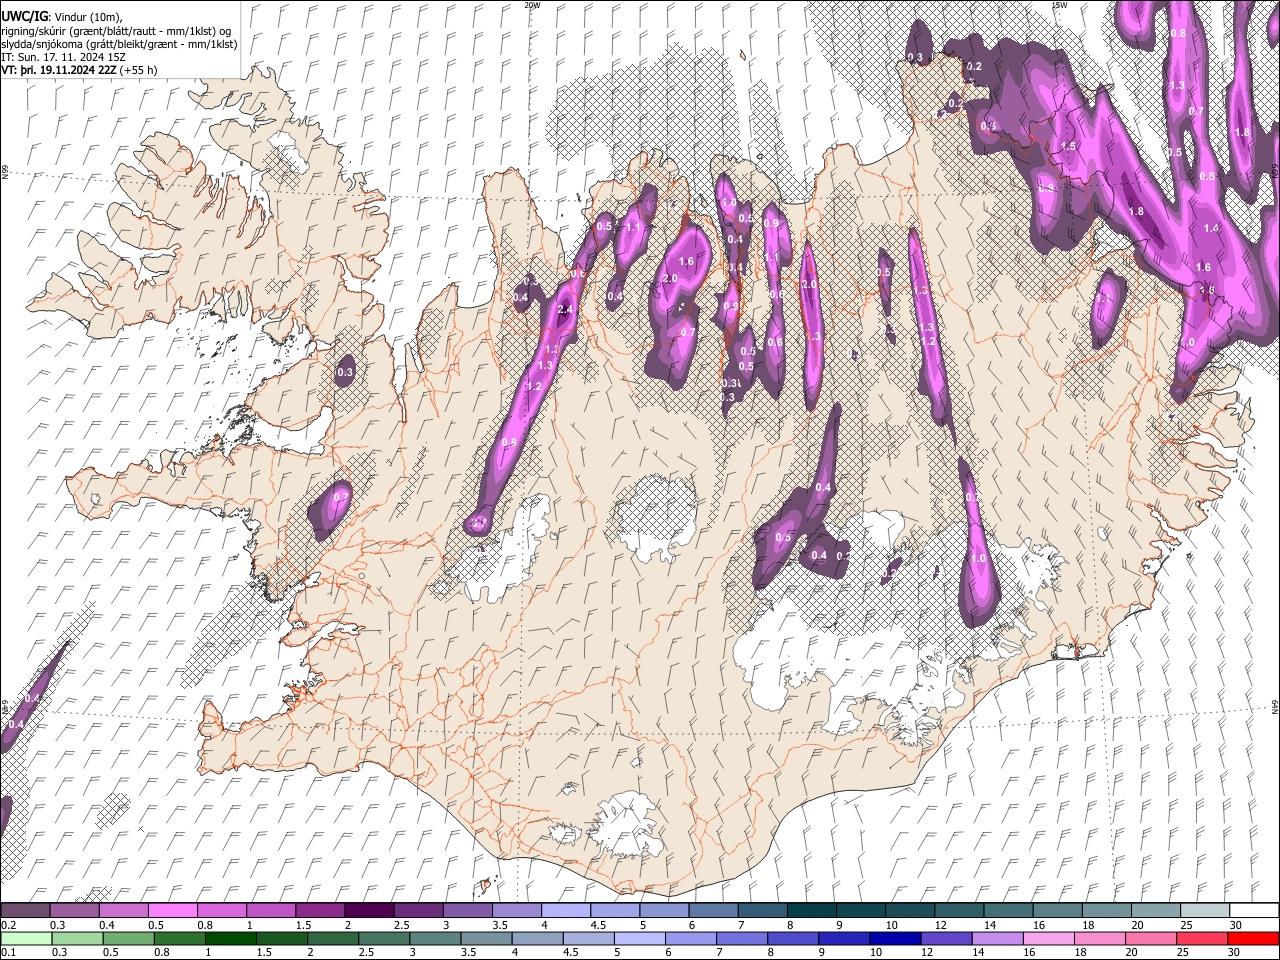Viewport: 1280px width, 960px height.
Task: Click the dark teal 8 swatch in upper legend
Action: pos(811,910)
